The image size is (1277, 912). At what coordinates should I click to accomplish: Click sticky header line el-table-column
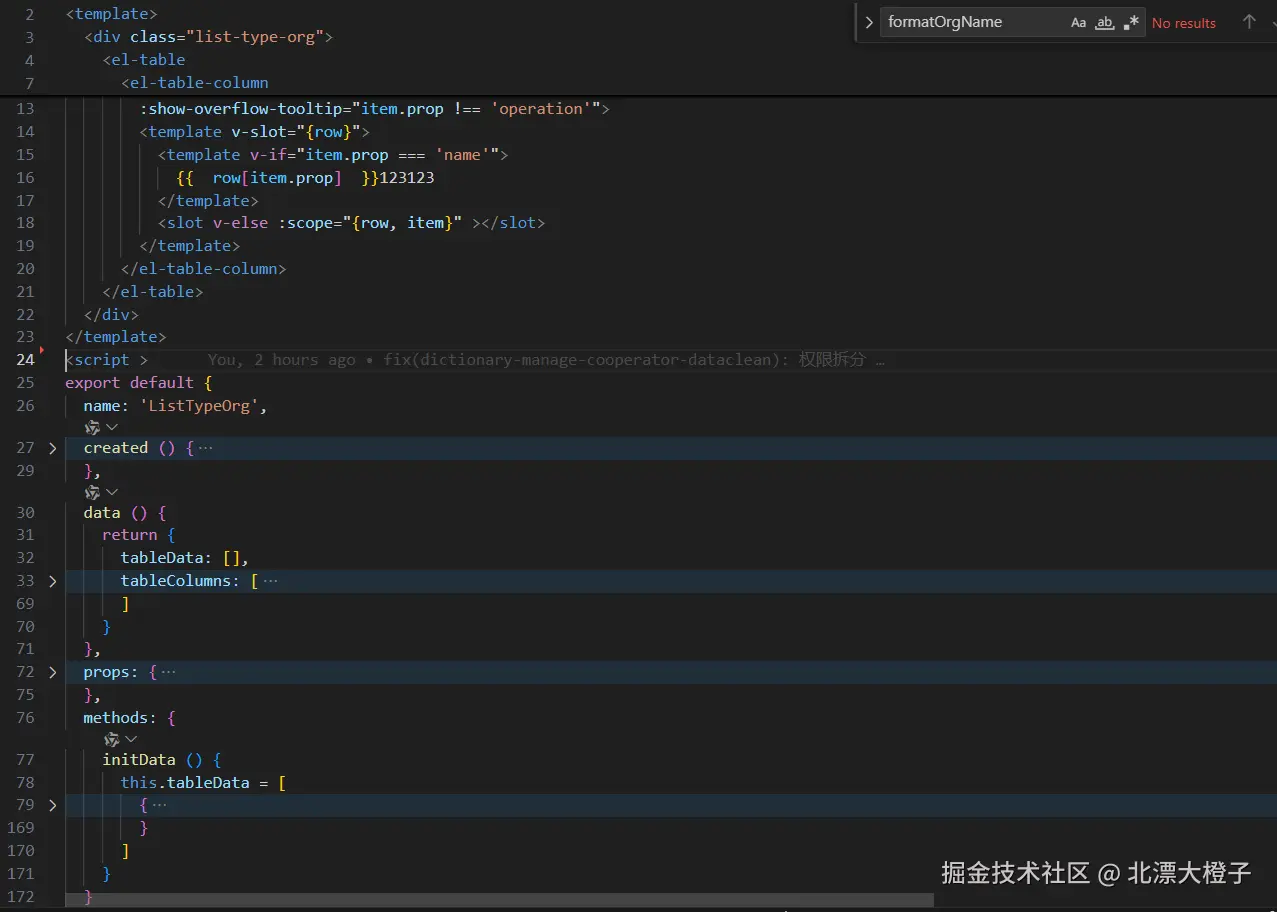tap(195, 83)
